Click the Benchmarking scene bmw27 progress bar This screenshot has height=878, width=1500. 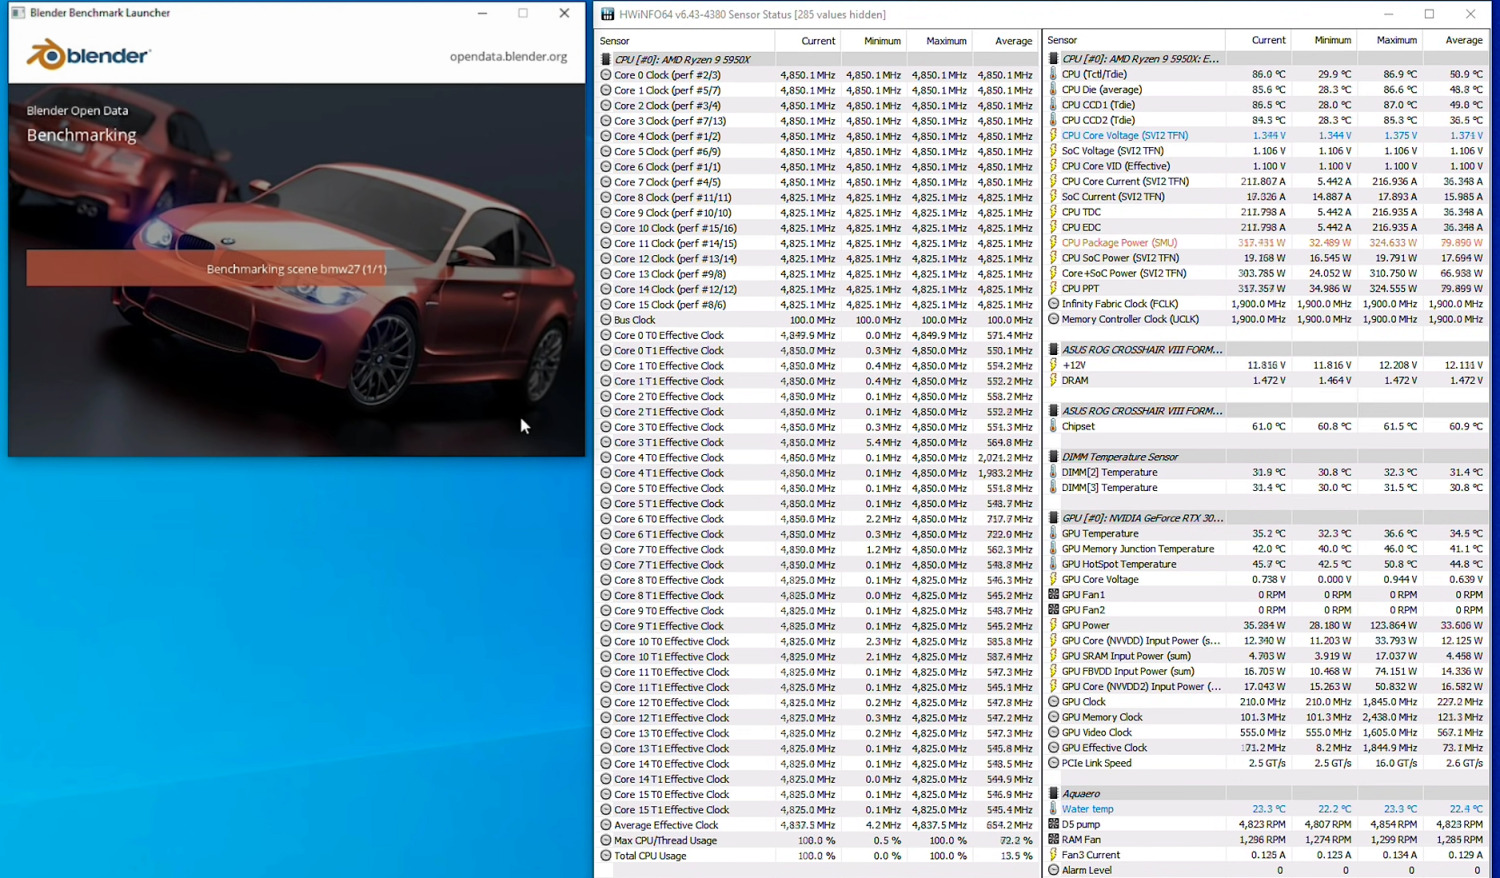pyautogui.click(x=296, y=268)
